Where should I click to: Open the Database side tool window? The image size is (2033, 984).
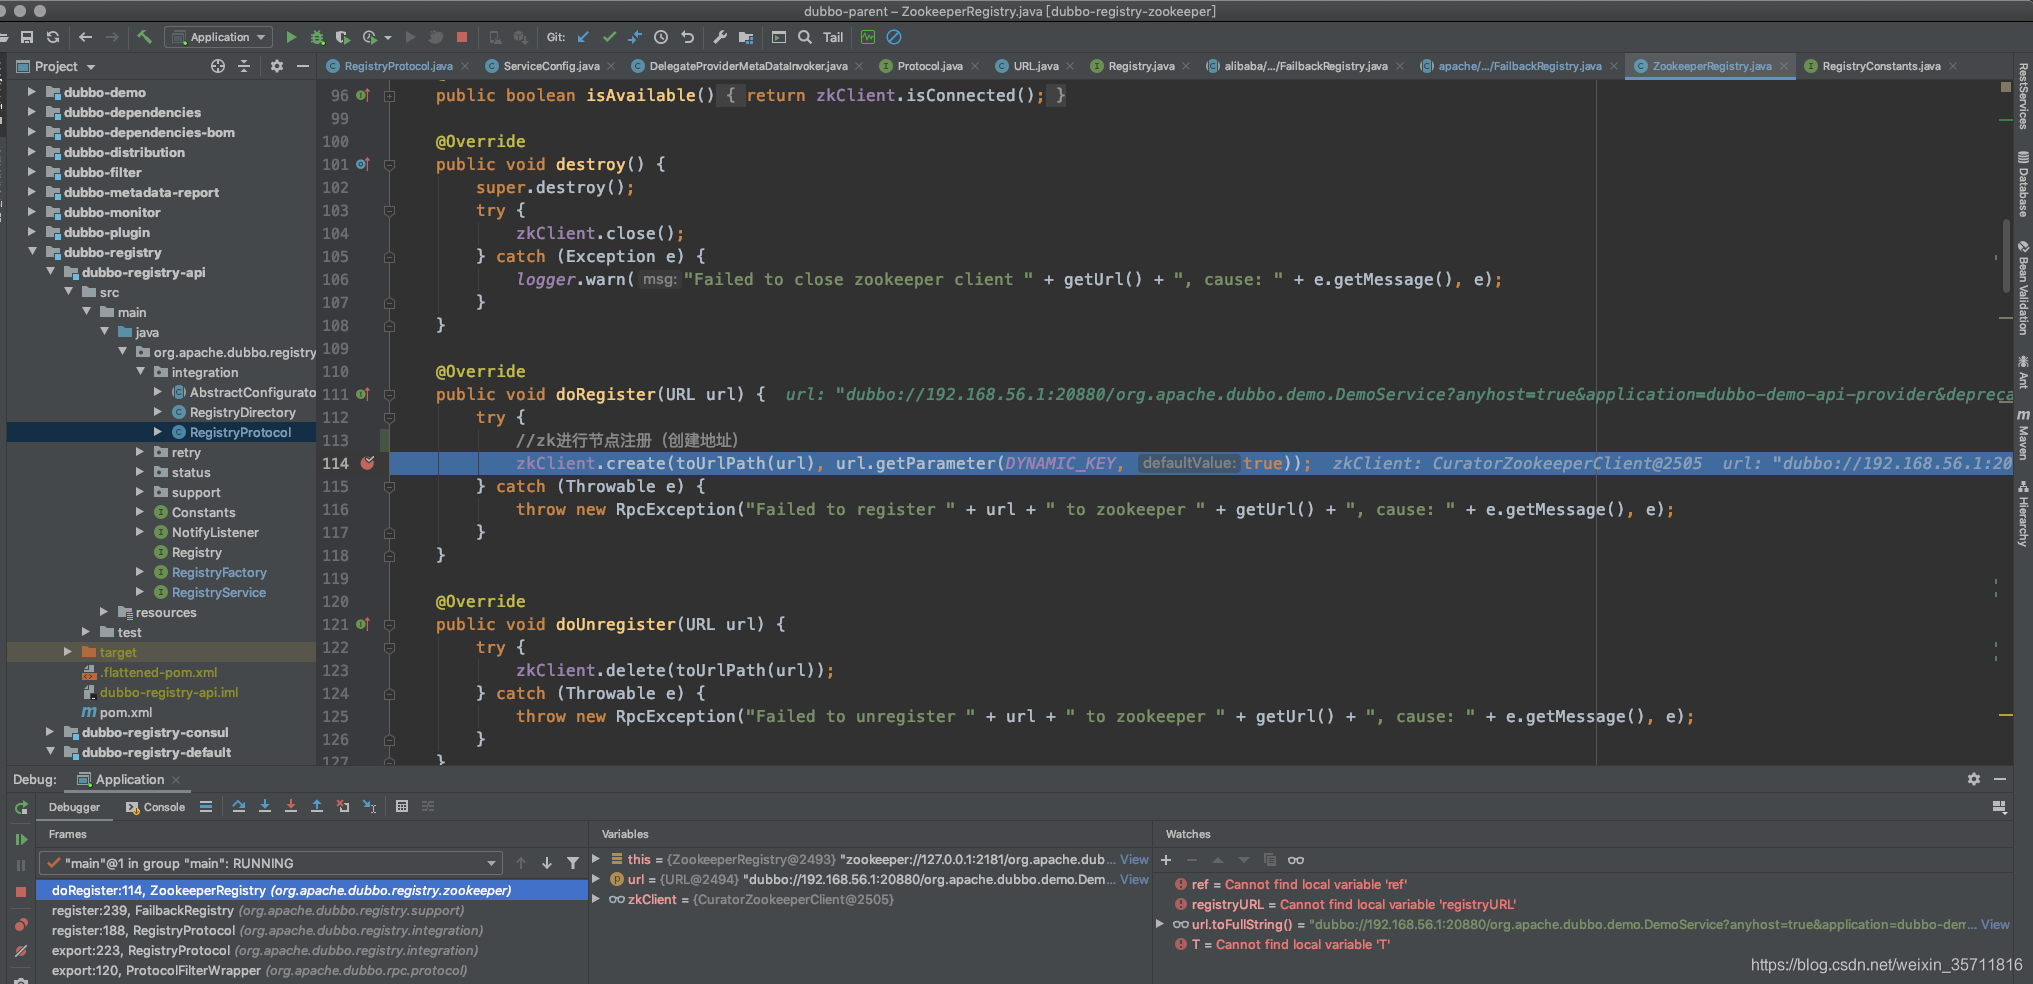pyautogui.click(x=2023, y=184)
